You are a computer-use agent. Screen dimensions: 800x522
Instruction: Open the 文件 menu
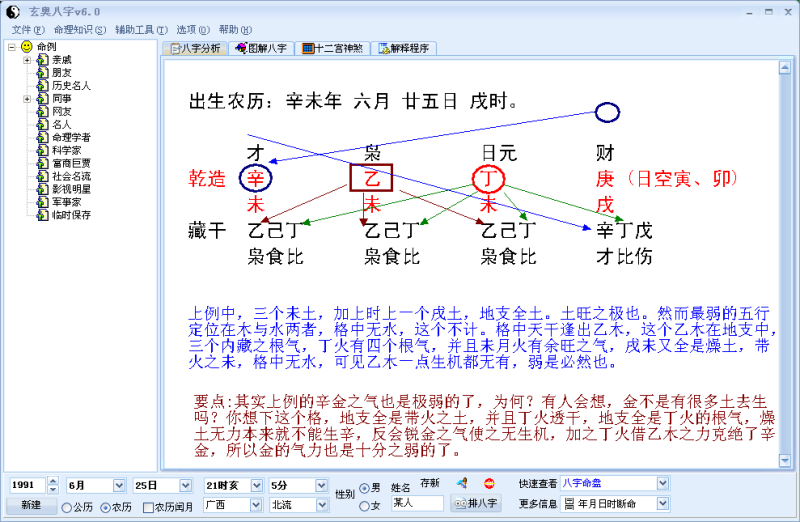pyautogui.click(x=28, y=30)
